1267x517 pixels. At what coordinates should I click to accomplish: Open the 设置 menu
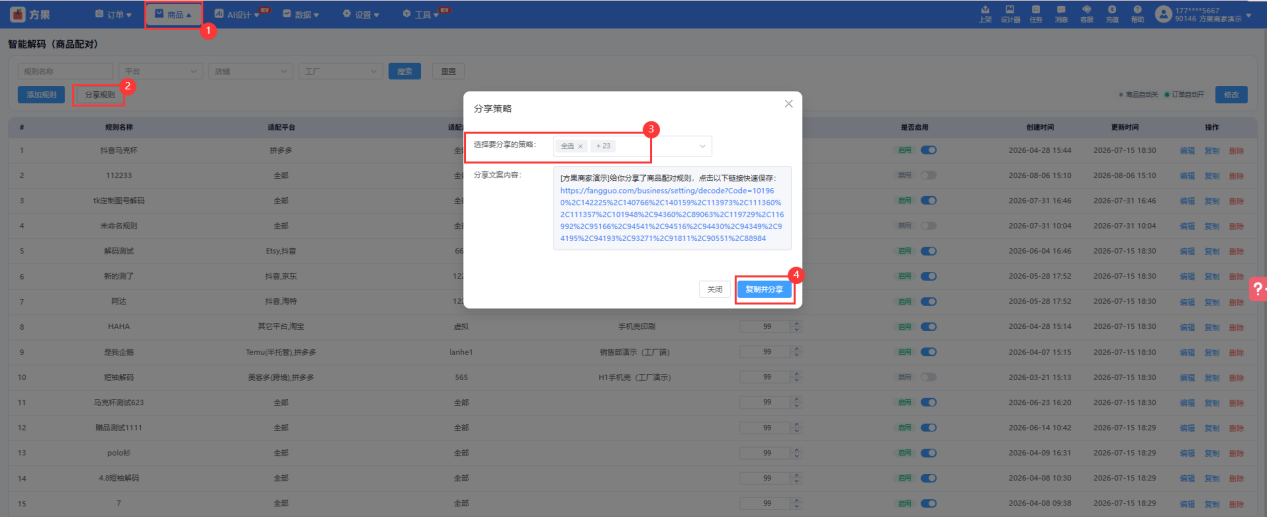360,15
